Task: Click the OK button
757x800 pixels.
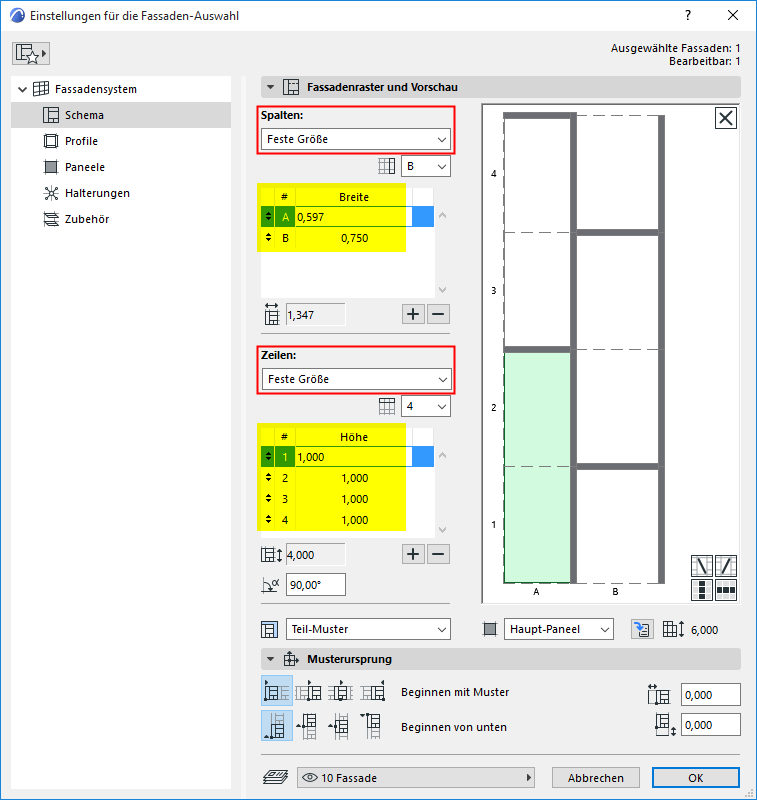Action: coord(695,778)
